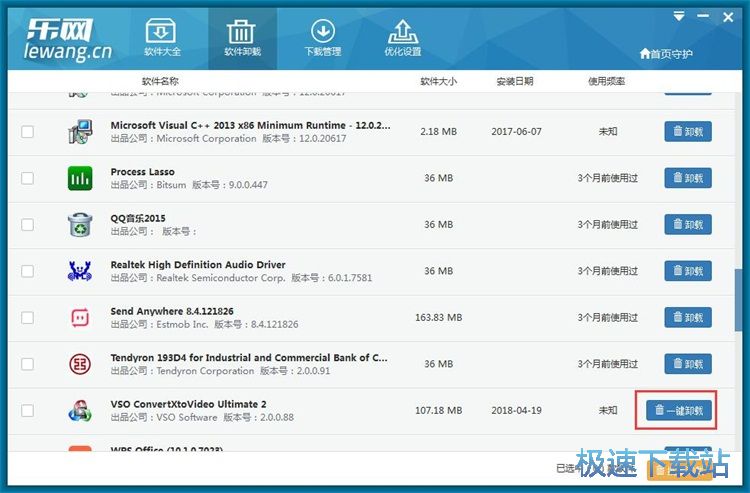This screenshot has height=493, width=750.
Task: Click the Realtek Audio Driver icon
Action: point(79,271)
